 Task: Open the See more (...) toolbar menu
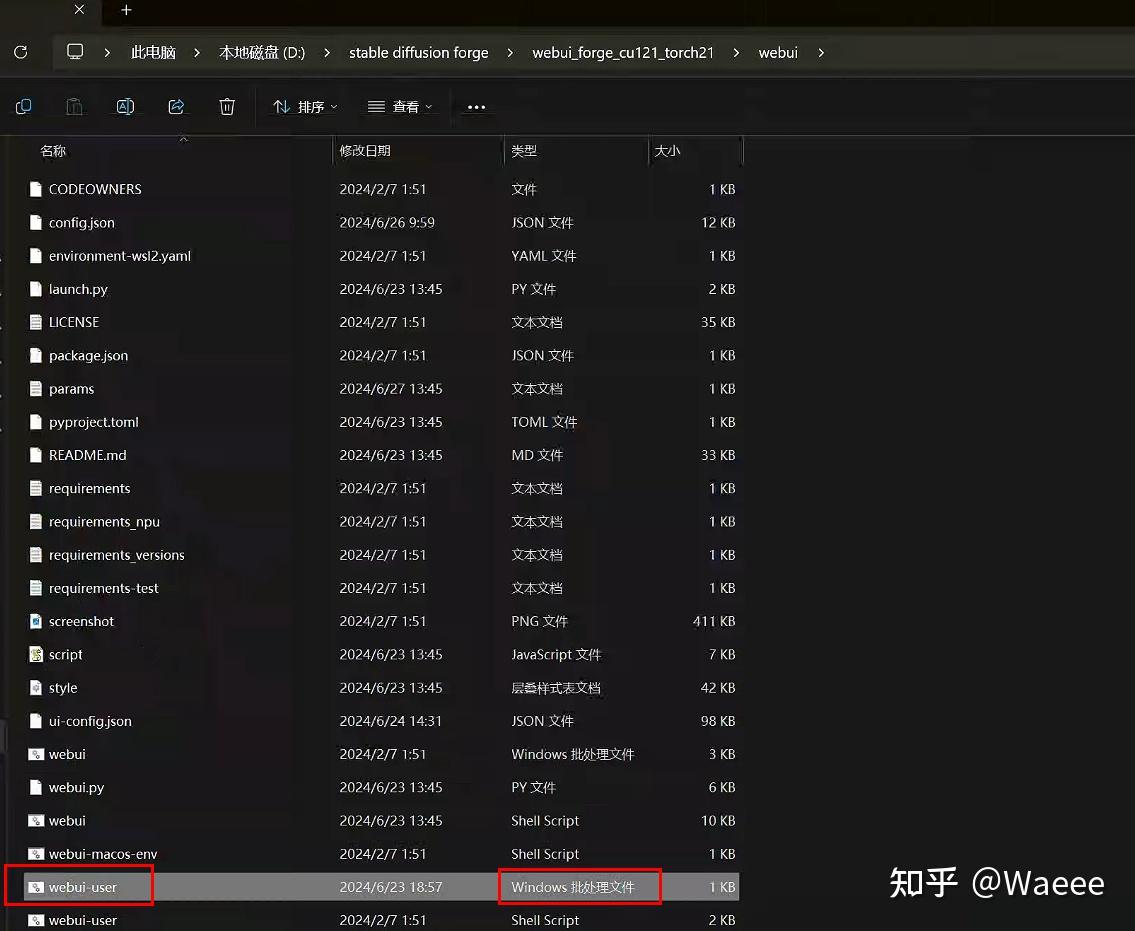click(x=476, y=107)
